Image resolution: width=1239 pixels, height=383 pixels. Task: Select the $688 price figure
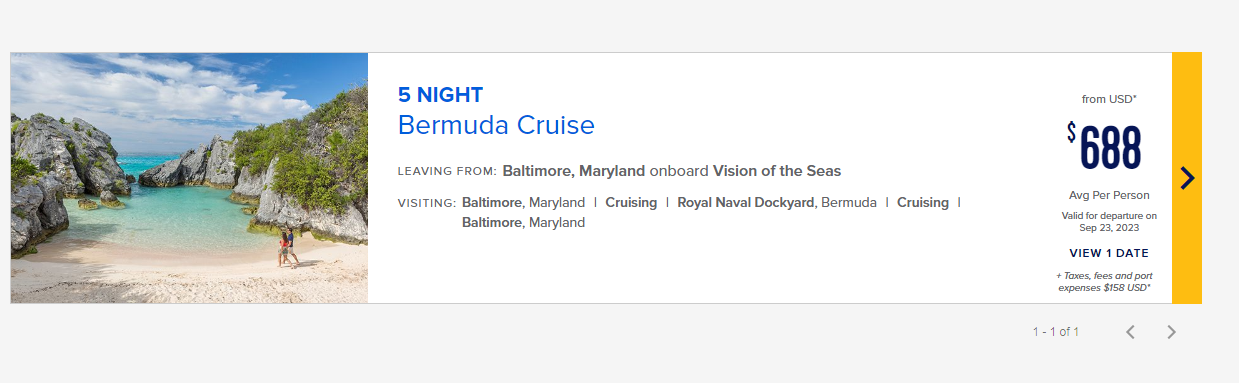(x=1104, y=147)
